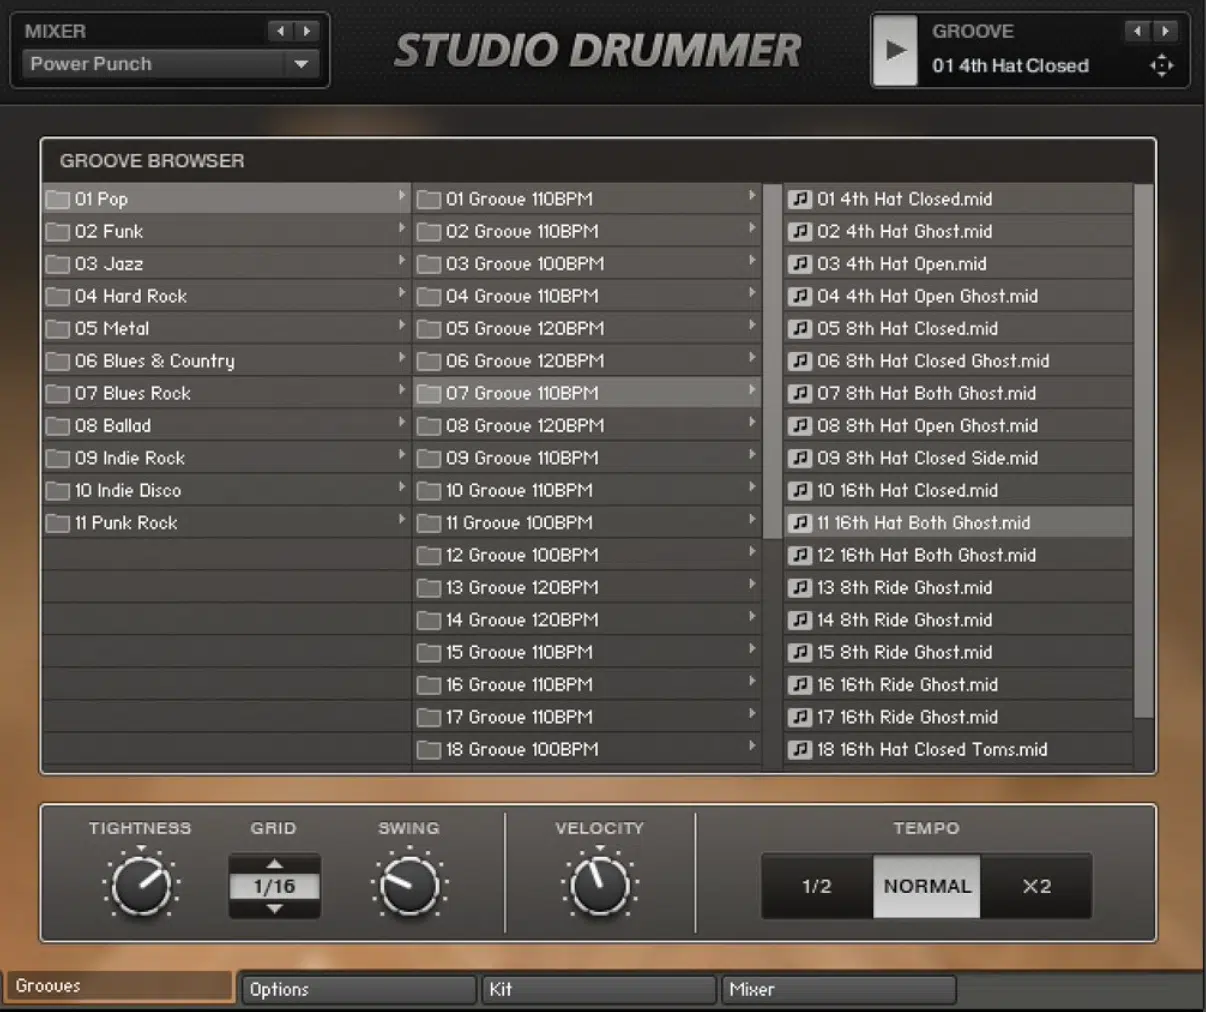The image size is (1206, 1012).
Task: Expand the 14 Groove 120BPM arrow
Action: click(752, 617)
